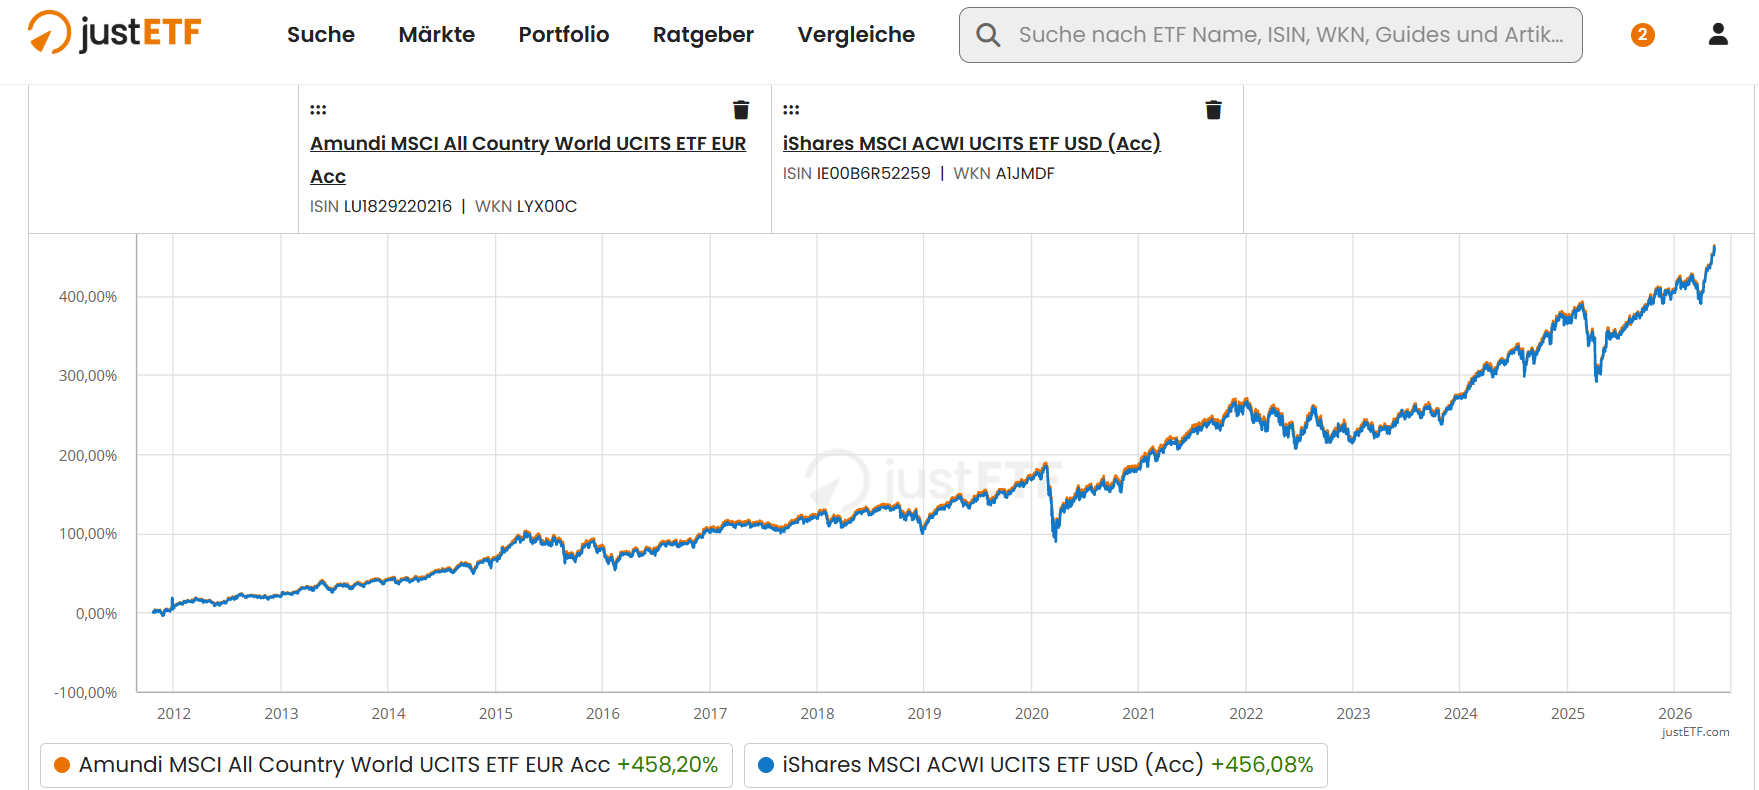Expand the Ratgeber navigation menu
The width and height of the screenshot is (1759, 790).
(x=703, y=35)
